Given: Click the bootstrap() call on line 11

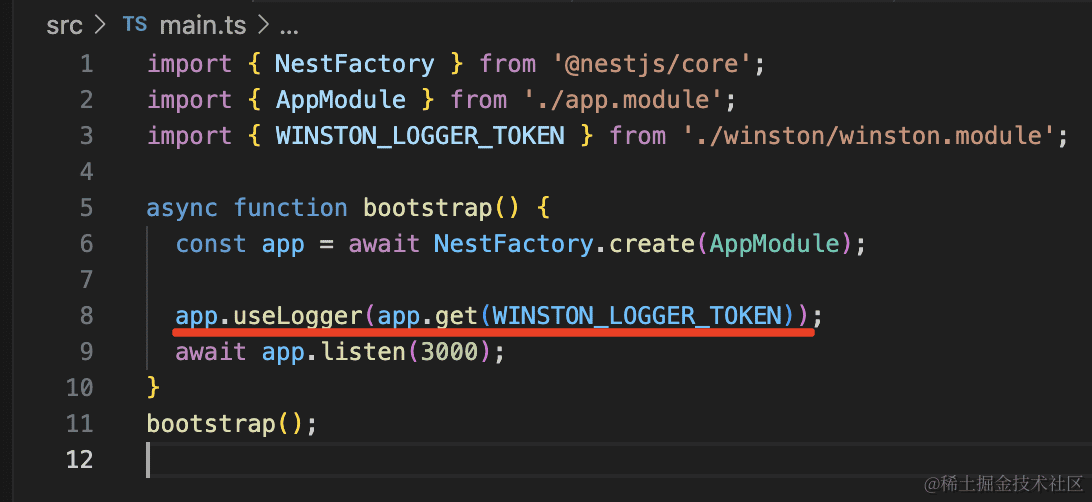Looking at the screenshot, I should coord(210,424).
